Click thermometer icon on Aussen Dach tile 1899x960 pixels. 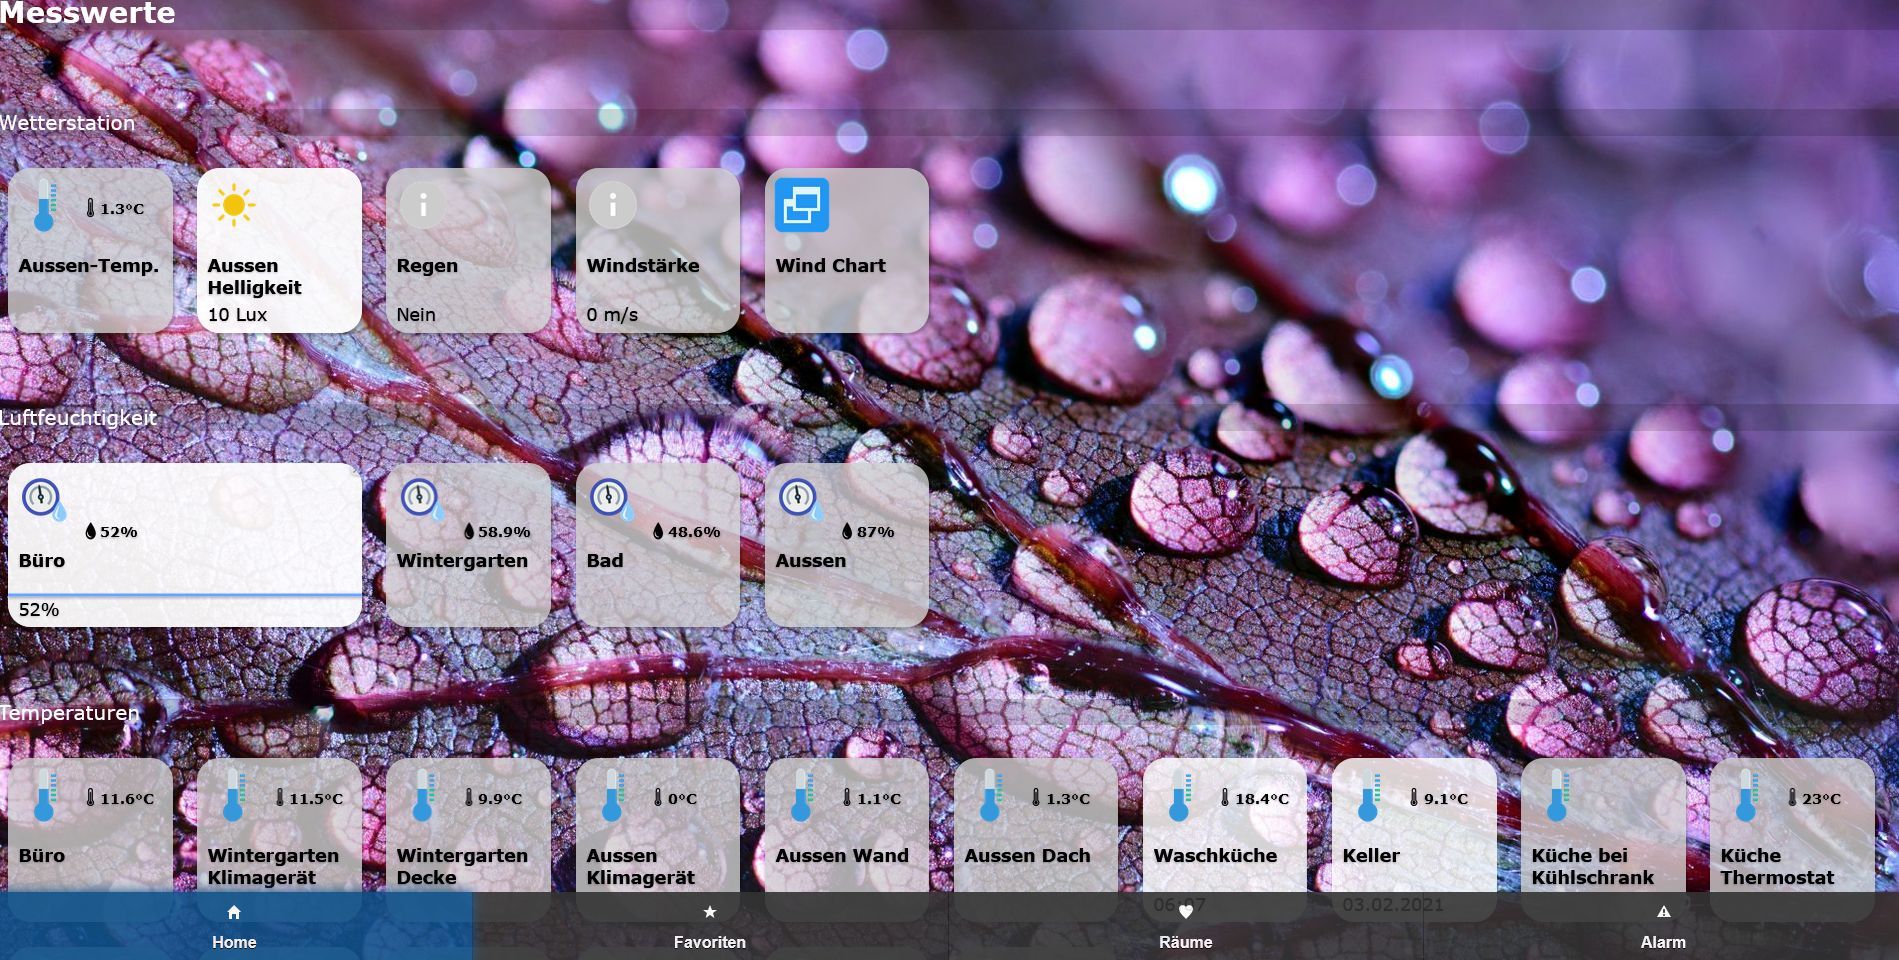click(x=992, y=795)
